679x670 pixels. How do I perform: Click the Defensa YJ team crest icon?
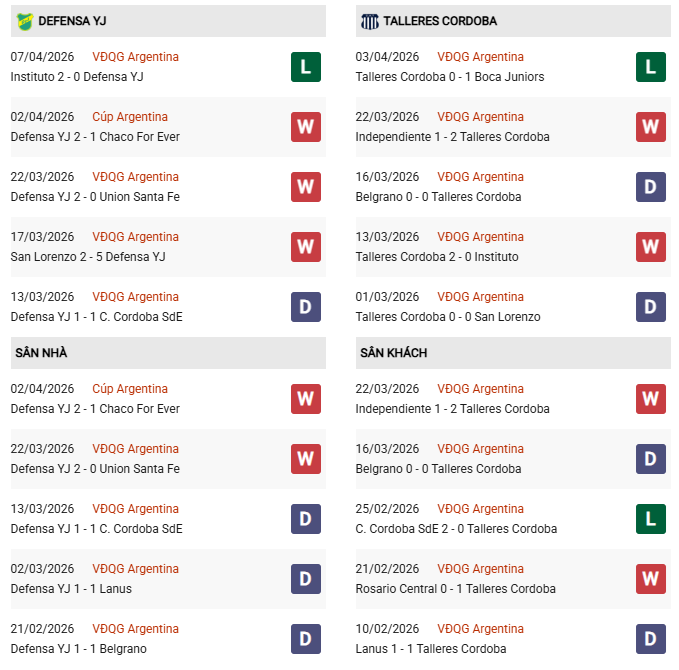[24, 21]
